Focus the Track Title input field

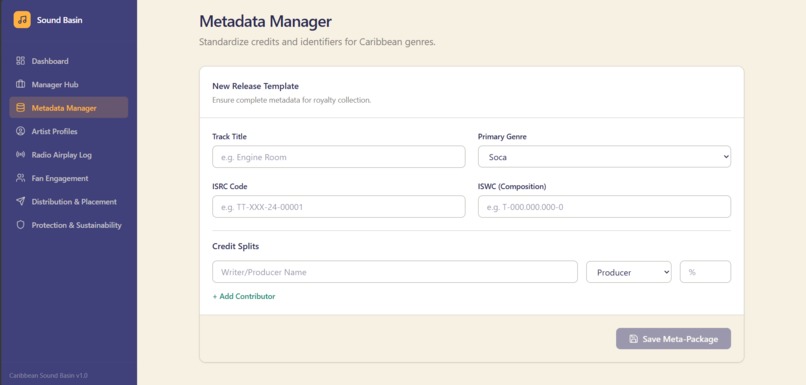(x=339, y=157)
